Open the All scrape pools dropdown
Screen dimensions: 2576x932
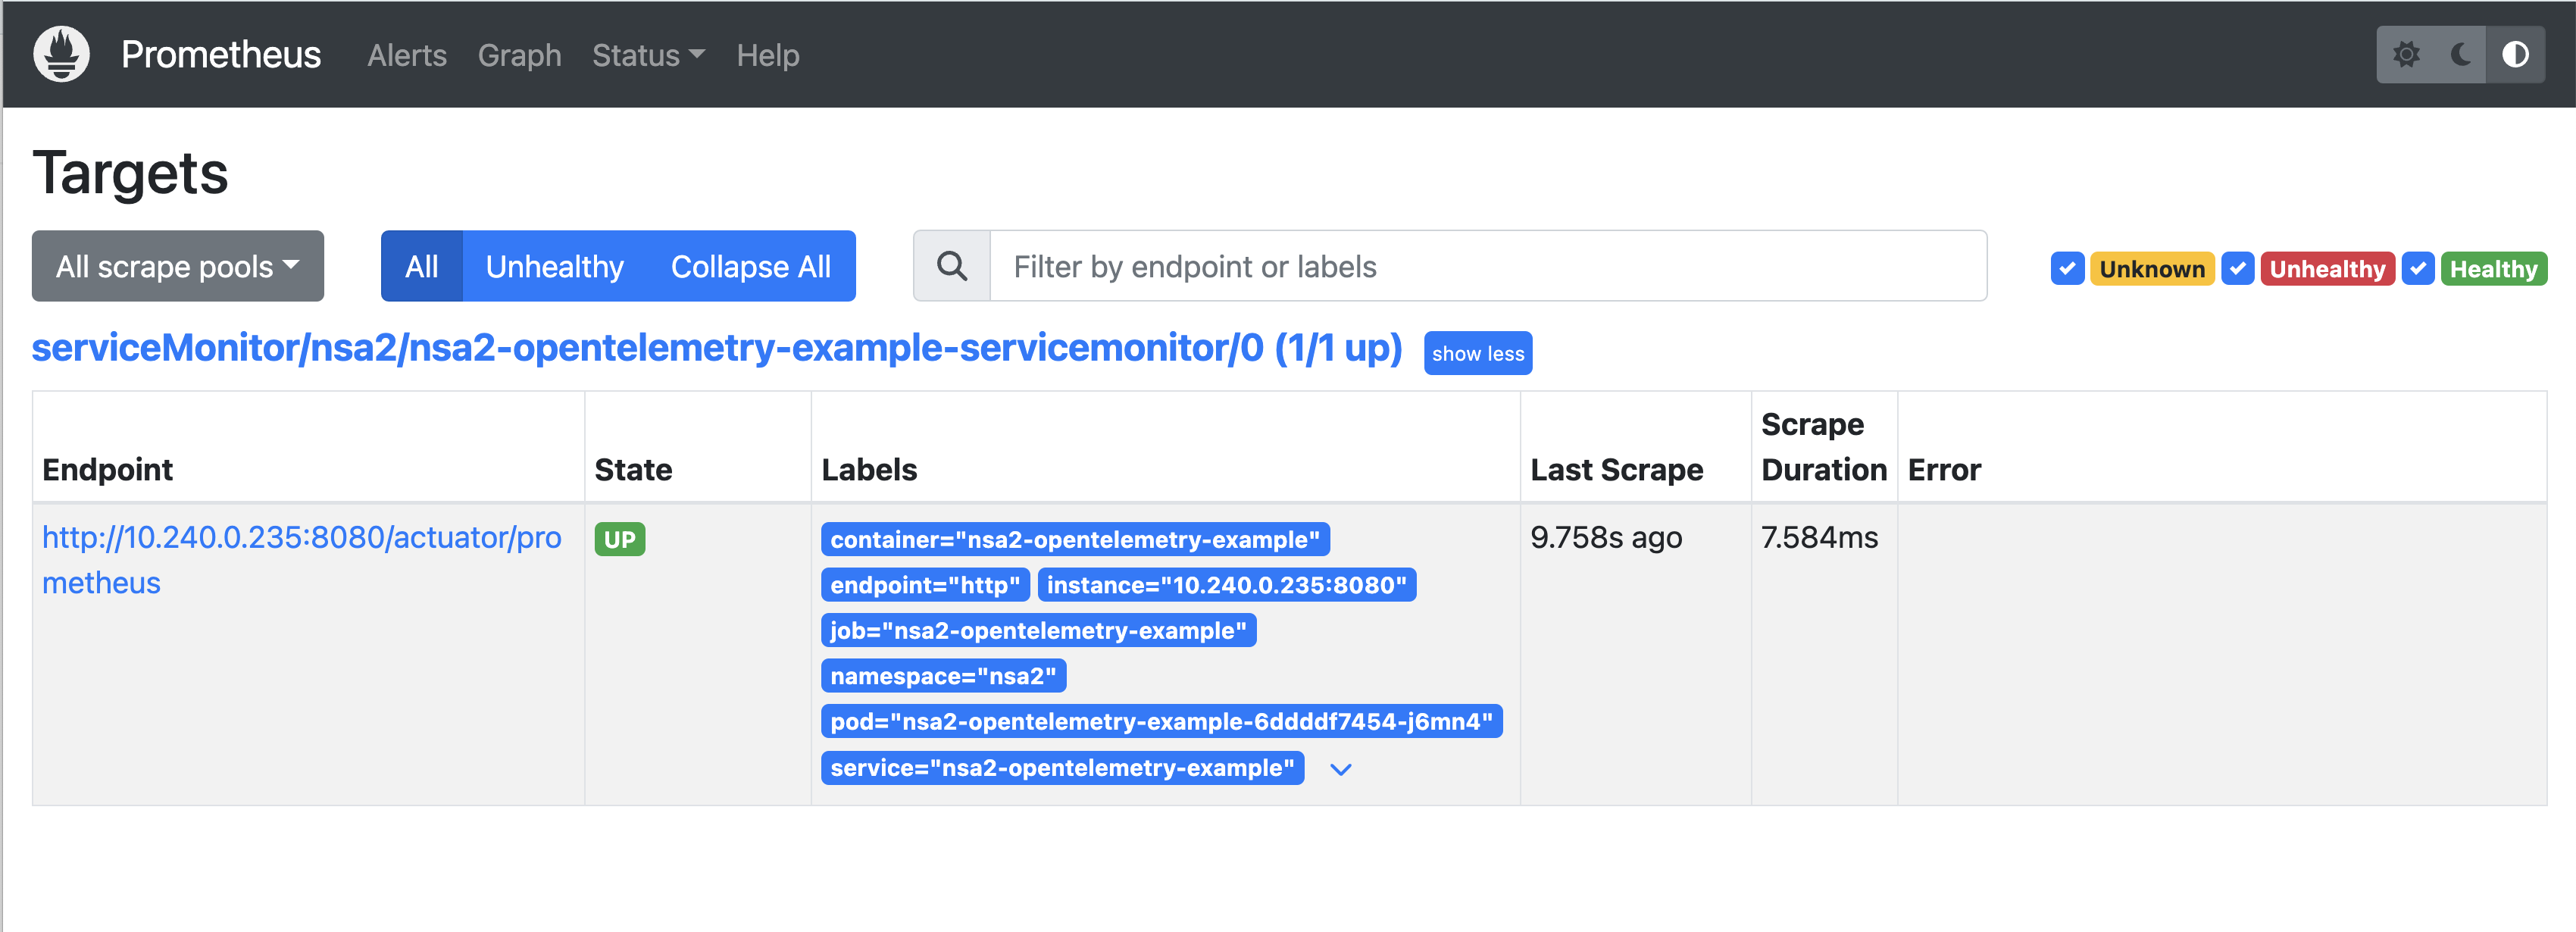pyautogui.click(x=178, y=266)
